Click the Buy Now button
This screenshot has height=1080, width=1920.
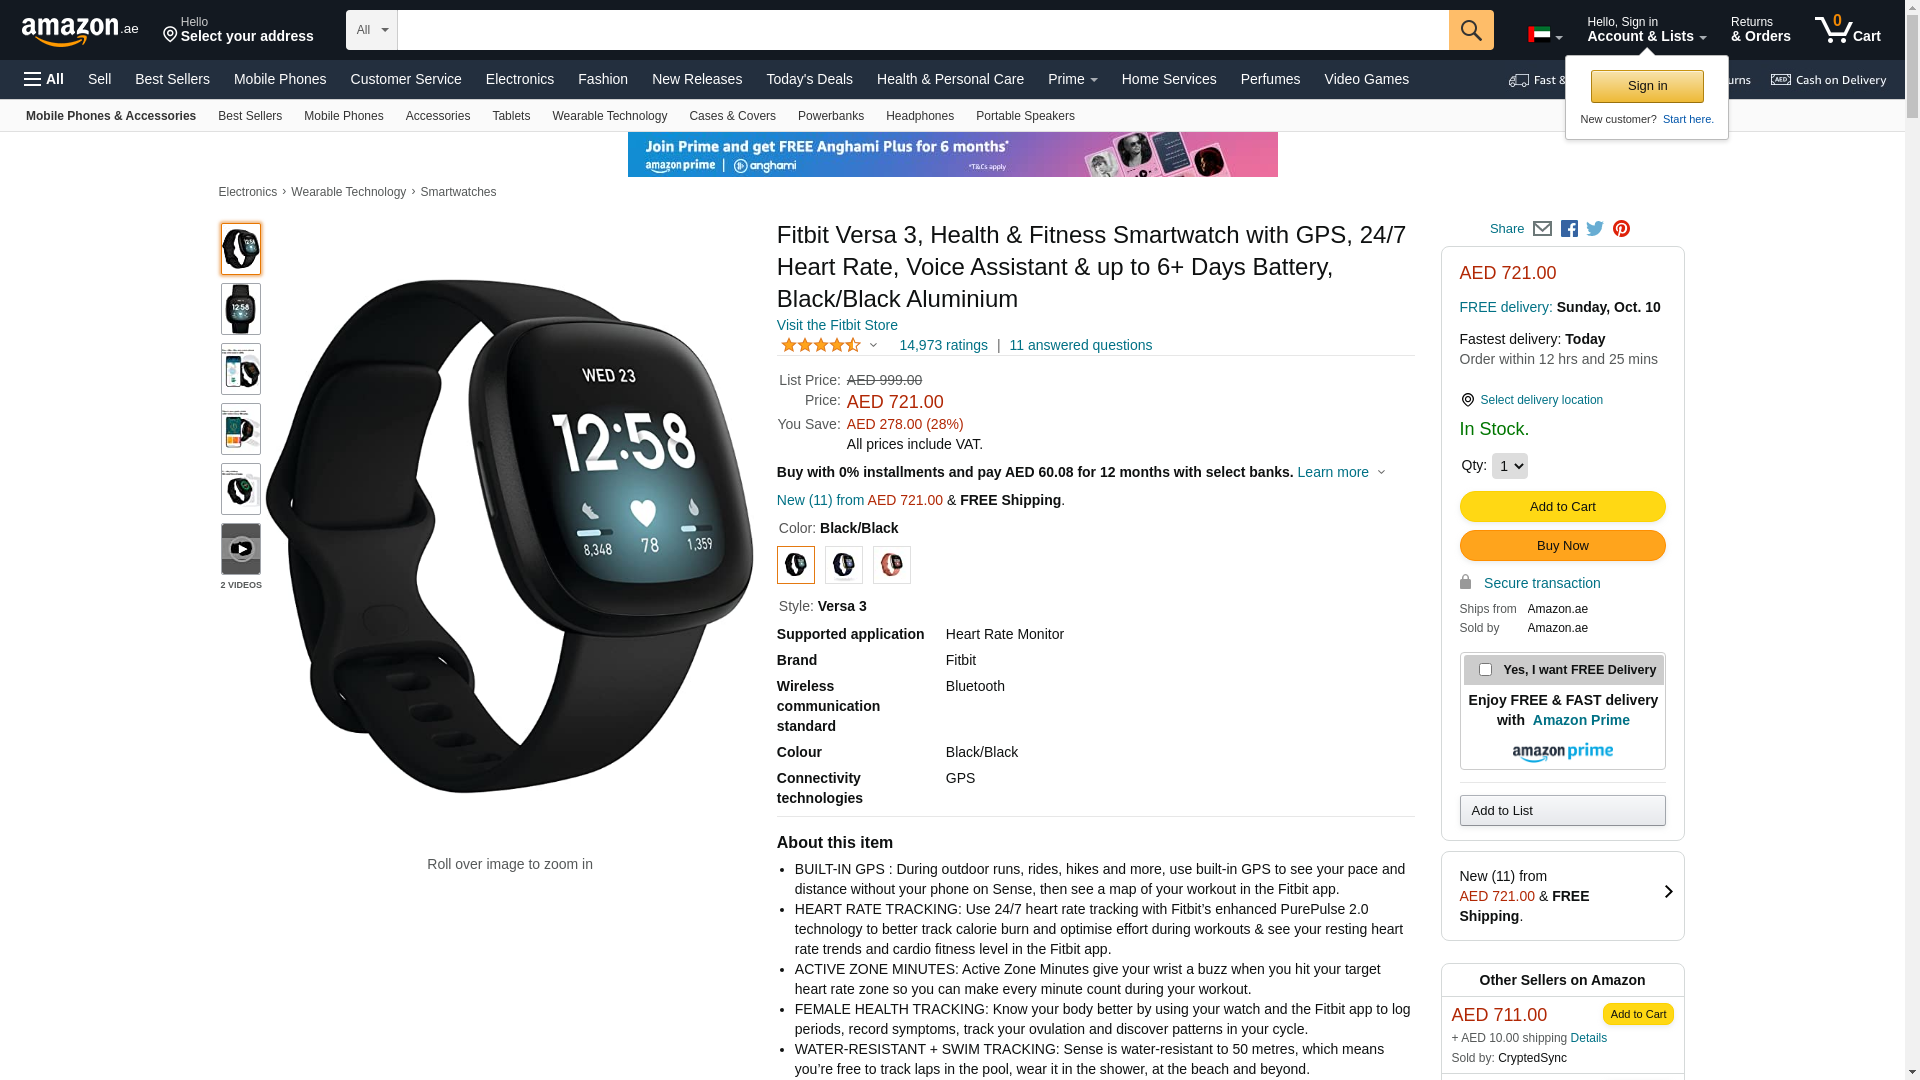click(1562, 546)
